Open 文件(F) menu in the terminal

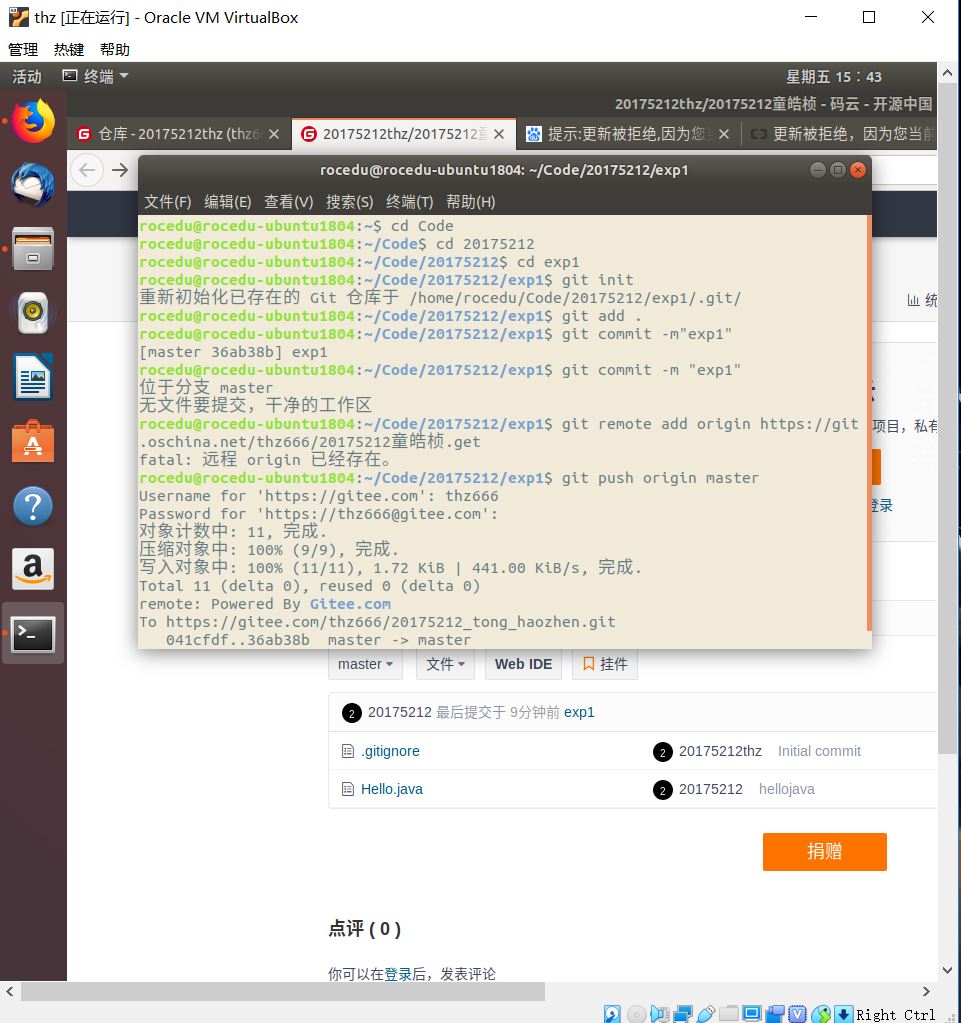pyautogui.click(x=168, y=202)
